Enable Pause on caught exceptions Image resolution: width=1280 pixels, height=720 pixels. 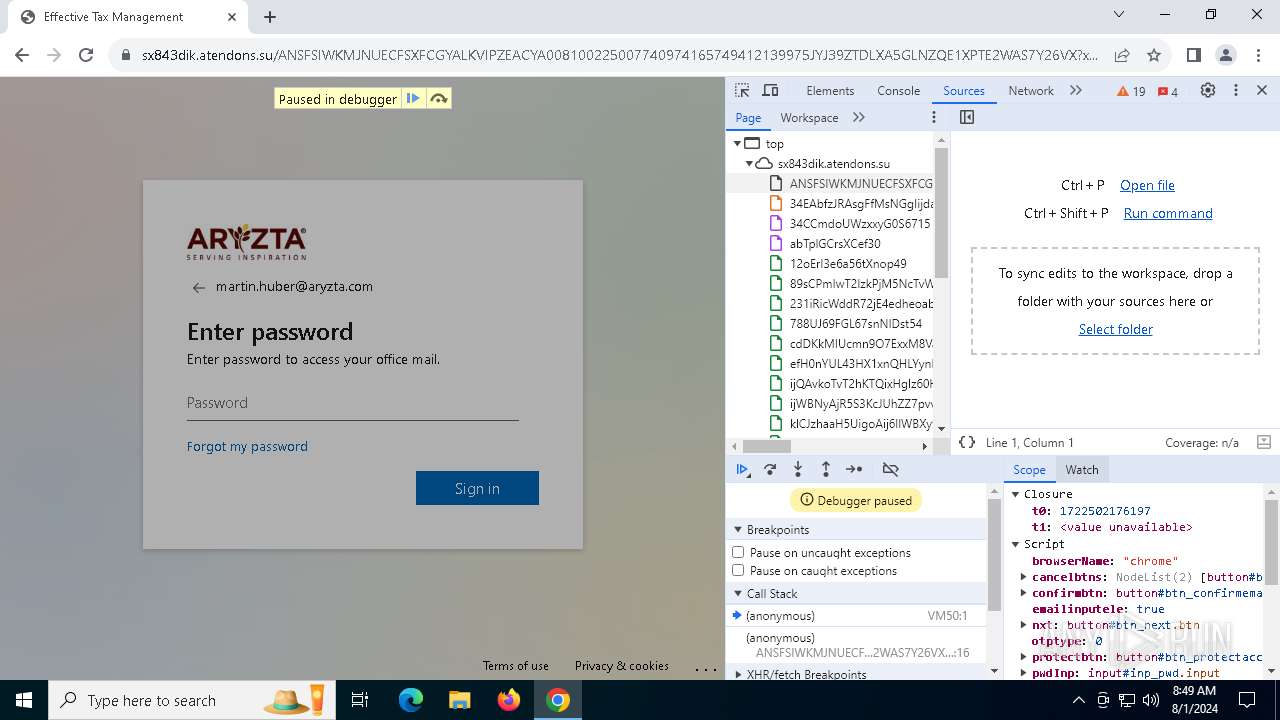click(x=738, y=570)
